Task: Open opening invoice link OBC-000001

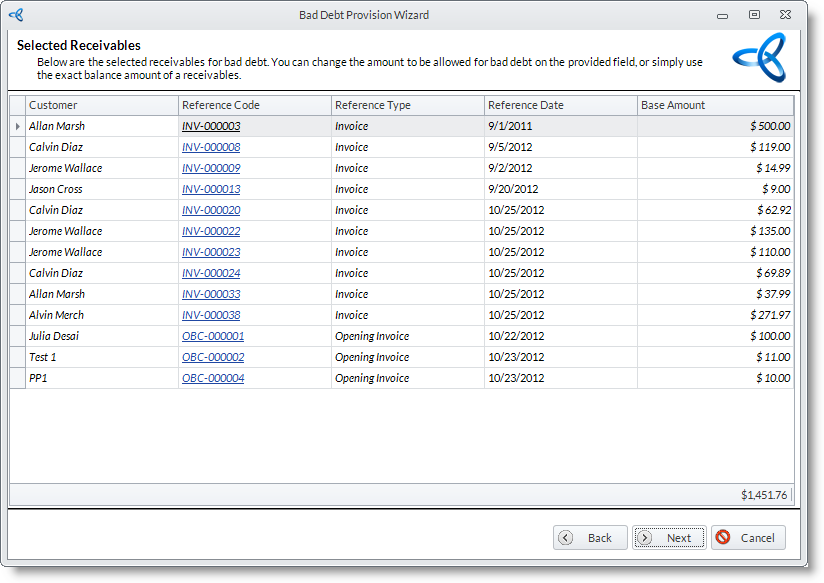Action: coord(213,336)
